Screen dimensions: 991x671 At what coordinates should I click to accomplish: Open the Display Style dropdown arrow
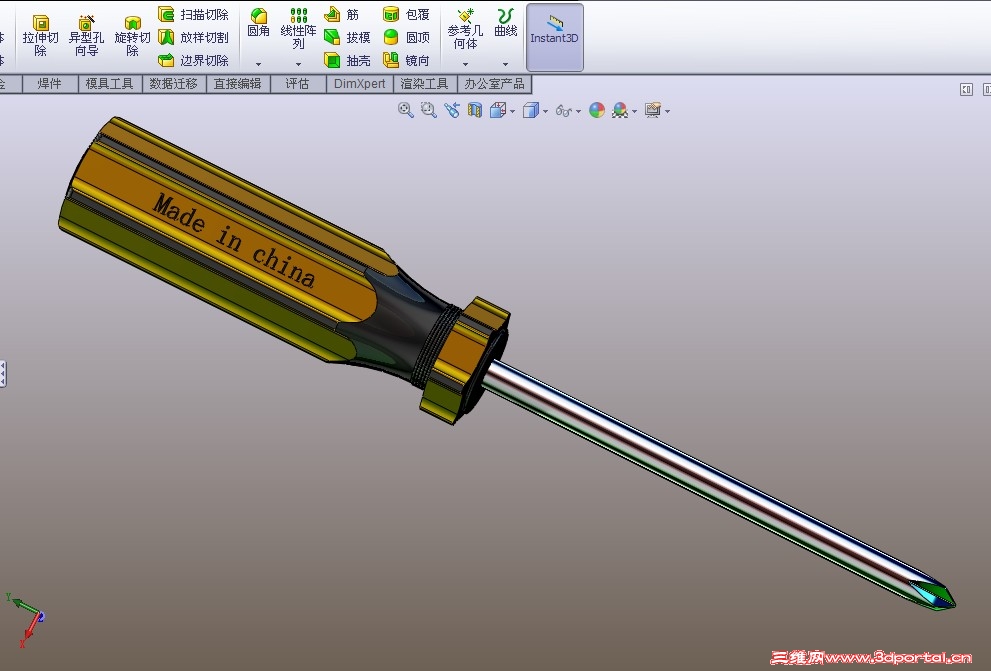(545, 112)
